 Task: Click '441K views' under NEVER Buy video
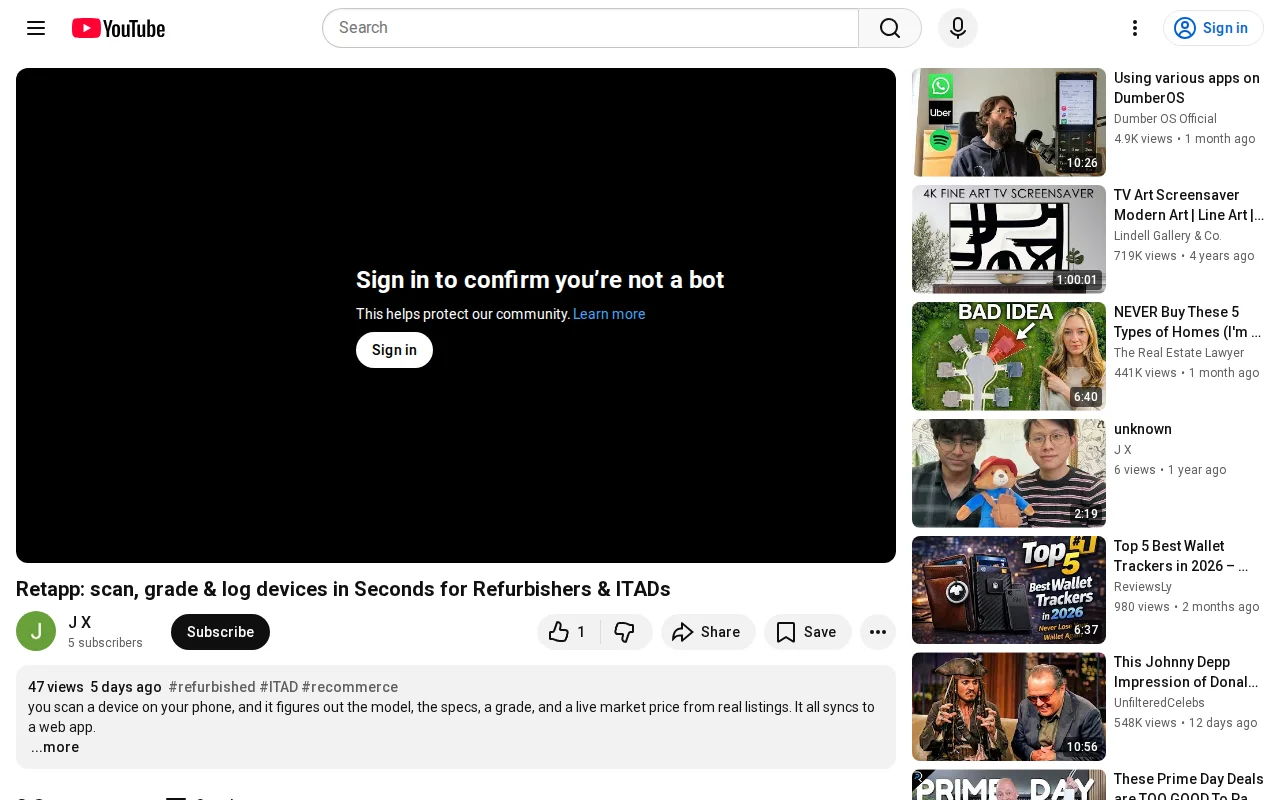[1145, 373]
